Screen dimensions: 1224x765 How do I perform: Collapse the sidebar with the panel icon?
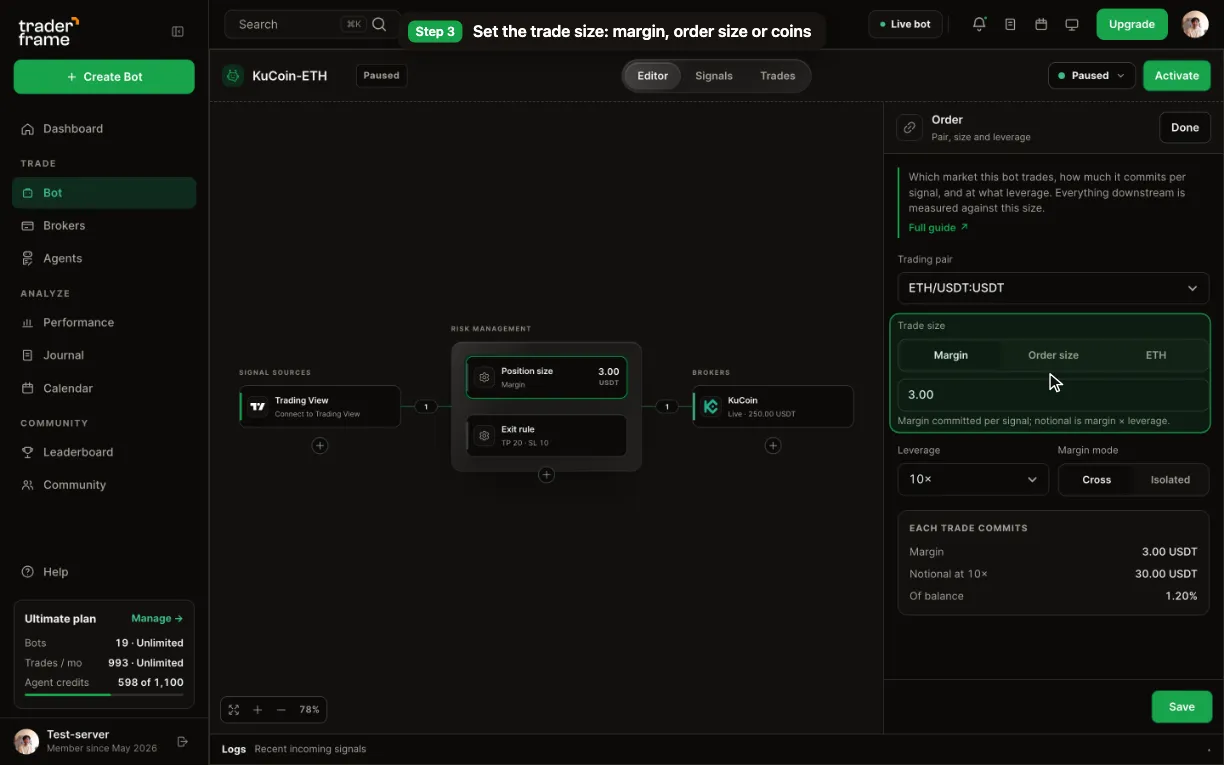click(x=178, y=31)
